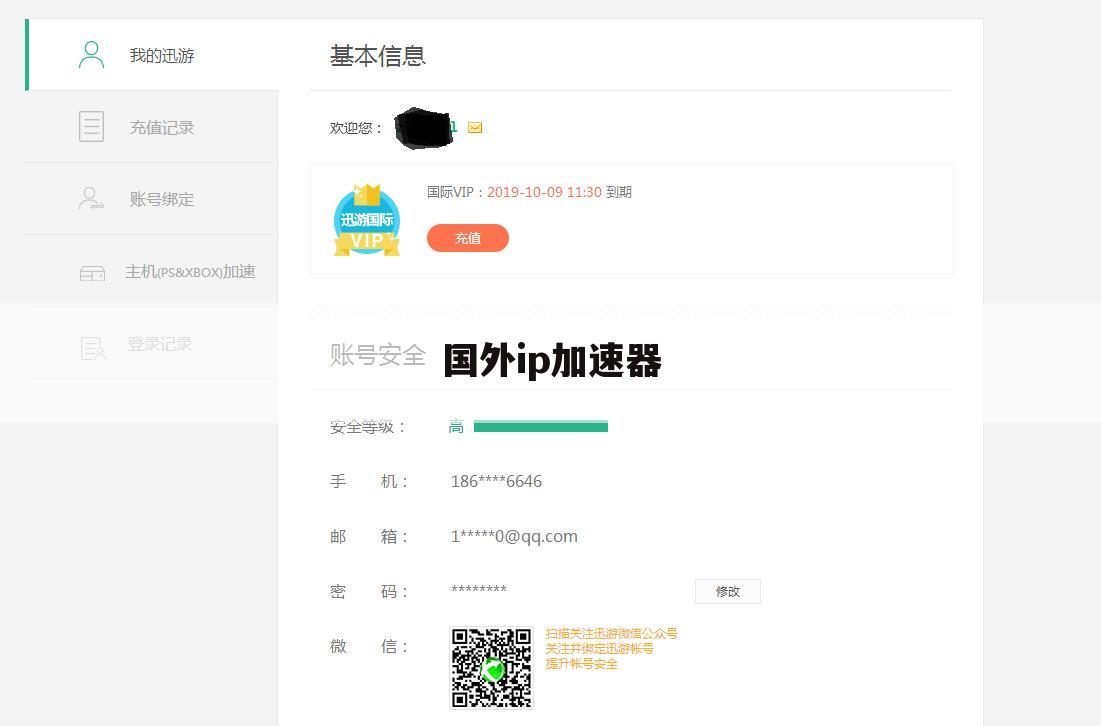Click the 迅游国际 VIP badge

367,220
